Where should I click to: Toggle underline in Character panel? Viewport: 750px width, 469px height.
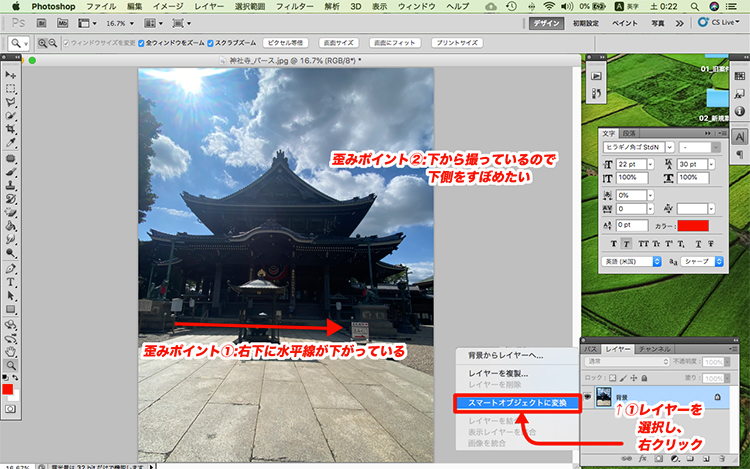(x=698, y=244)
